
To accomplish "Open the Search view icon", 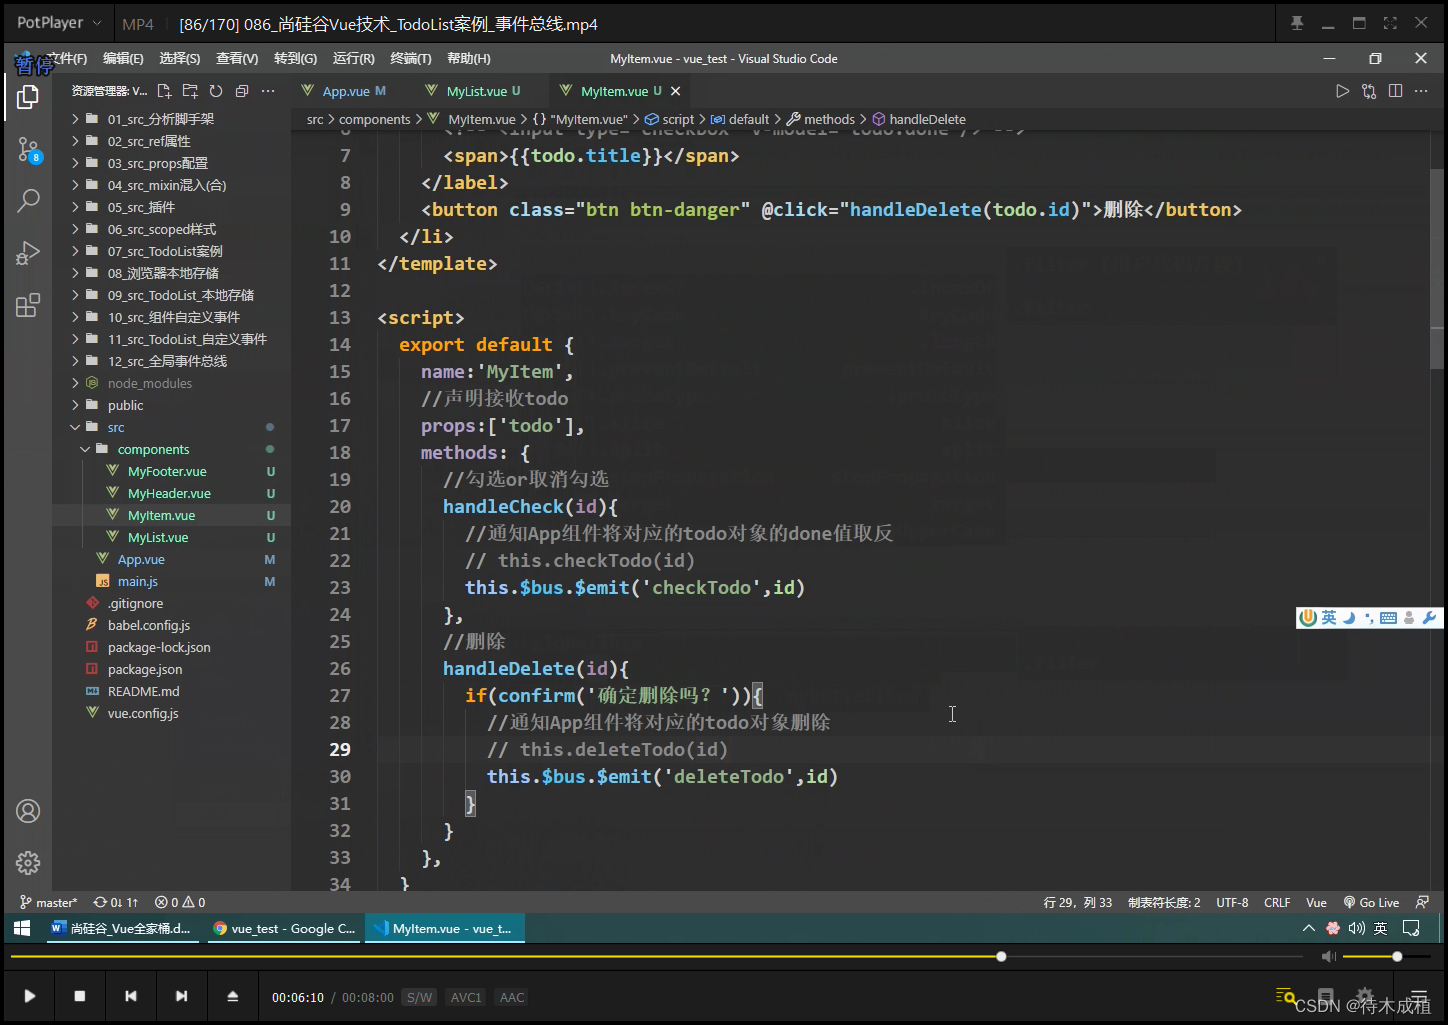I will (28, 201).
